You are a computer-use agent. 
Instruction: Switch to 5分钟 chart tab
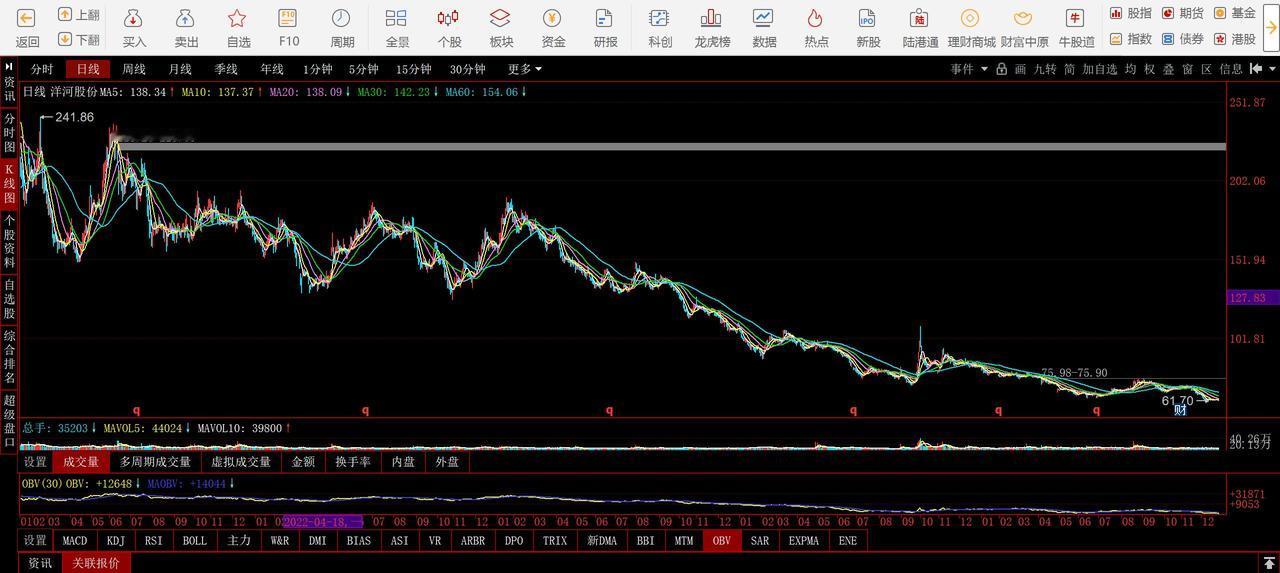364,69
